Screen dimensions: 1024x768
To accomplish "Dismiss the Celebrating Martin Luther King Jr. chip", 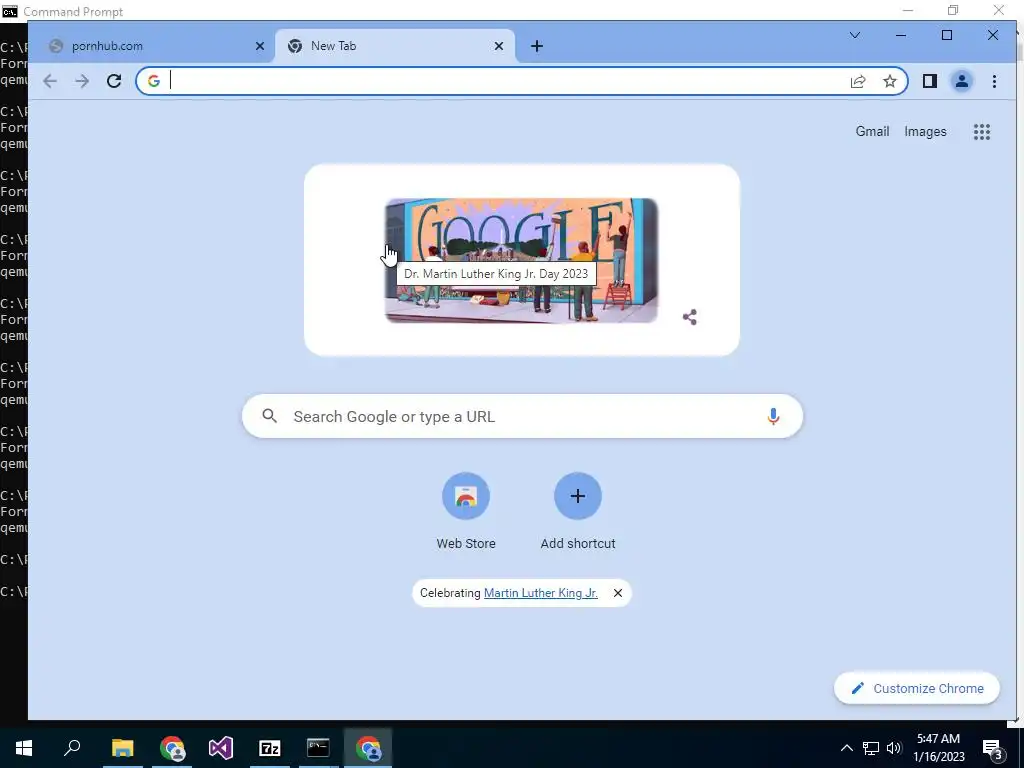I will point(618,593).
